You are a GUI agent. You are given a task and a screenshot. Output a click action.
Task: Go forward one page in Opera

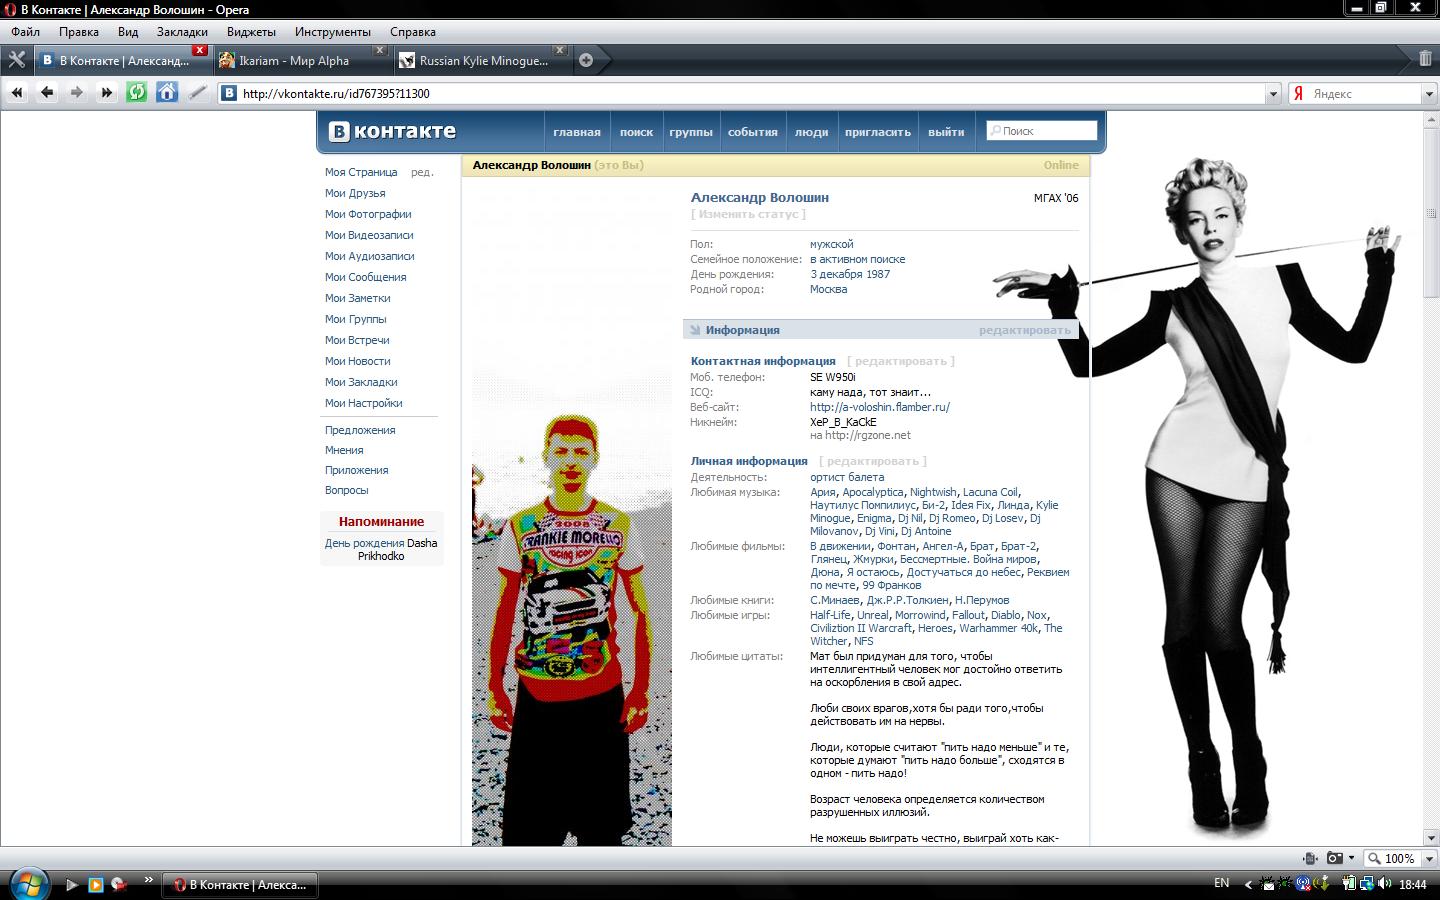coord(76,93)
